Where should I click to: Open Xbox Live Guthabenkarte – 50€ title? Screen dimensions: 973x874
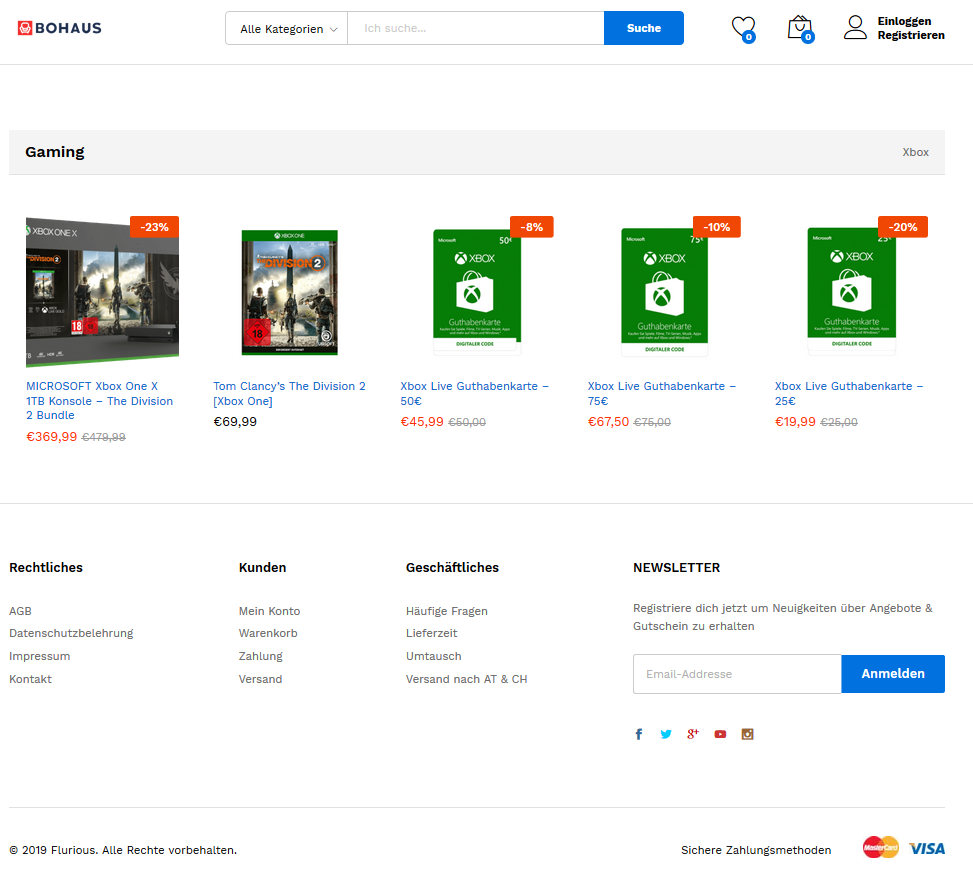coord(475,394)
